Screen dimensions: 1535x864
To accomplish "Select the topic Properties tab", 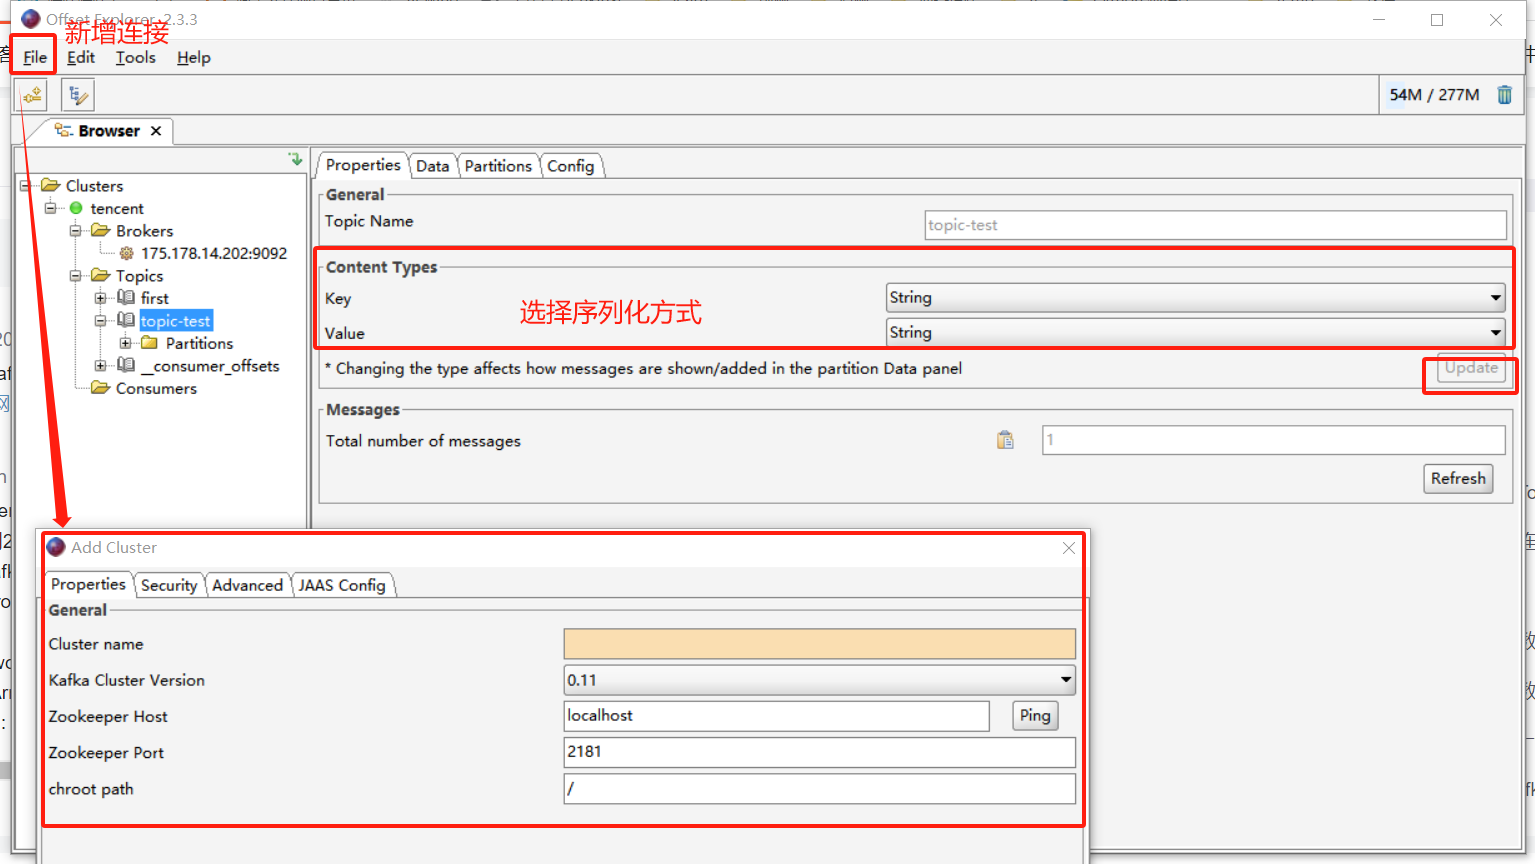I will coord(363,165).
